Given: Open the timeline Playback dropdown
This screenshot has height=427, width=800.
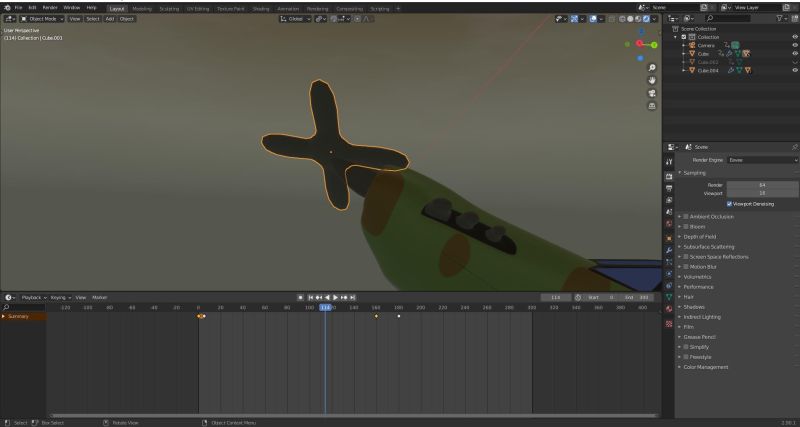Looking at the screenshot, I should tap(34, 297).
